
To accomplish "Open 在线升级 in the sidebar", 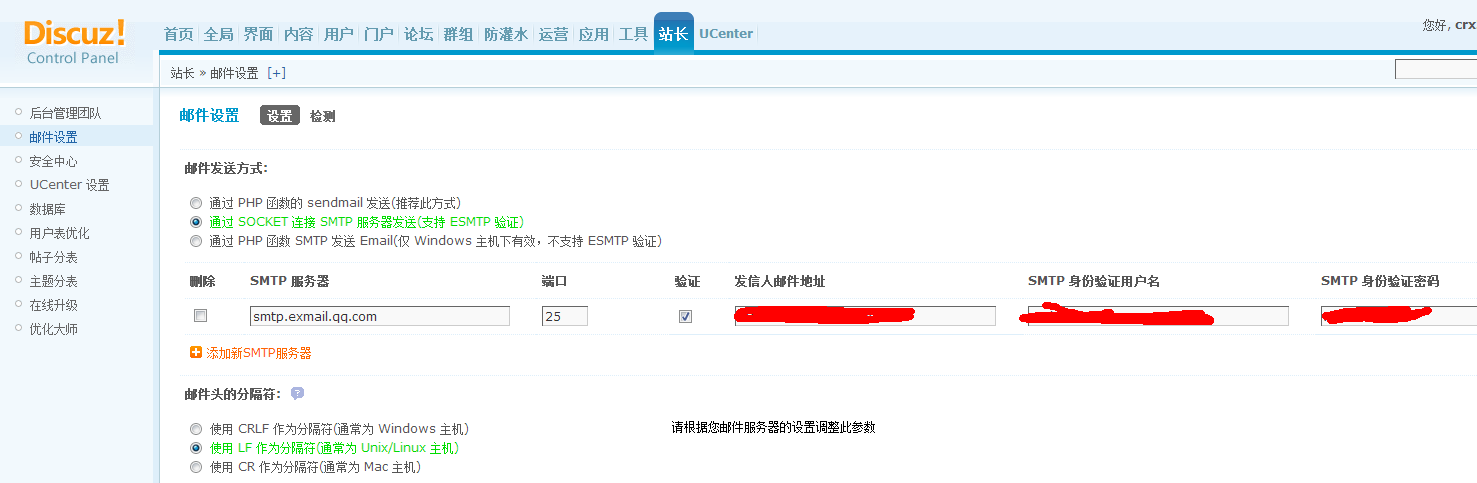I will (53, 305).
